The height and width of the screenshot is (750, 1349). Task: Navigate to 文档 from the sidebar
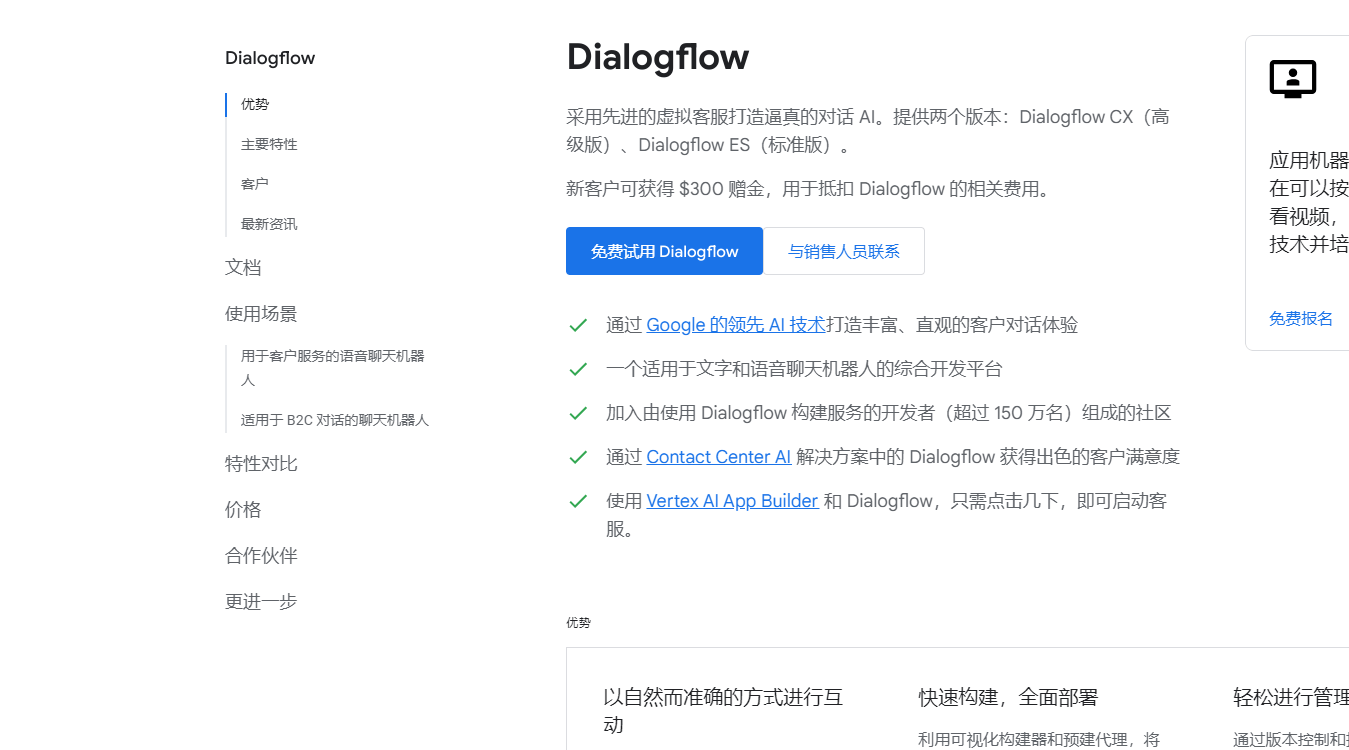pos(243,267)
